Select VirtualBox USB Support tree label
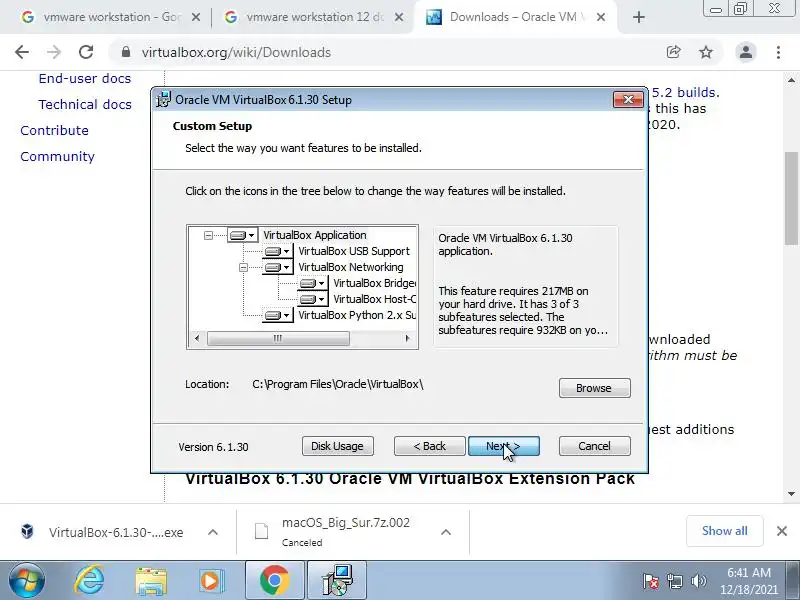Image resolution: width=800 pixels, height=600 pixels. [x=354, y=251]
